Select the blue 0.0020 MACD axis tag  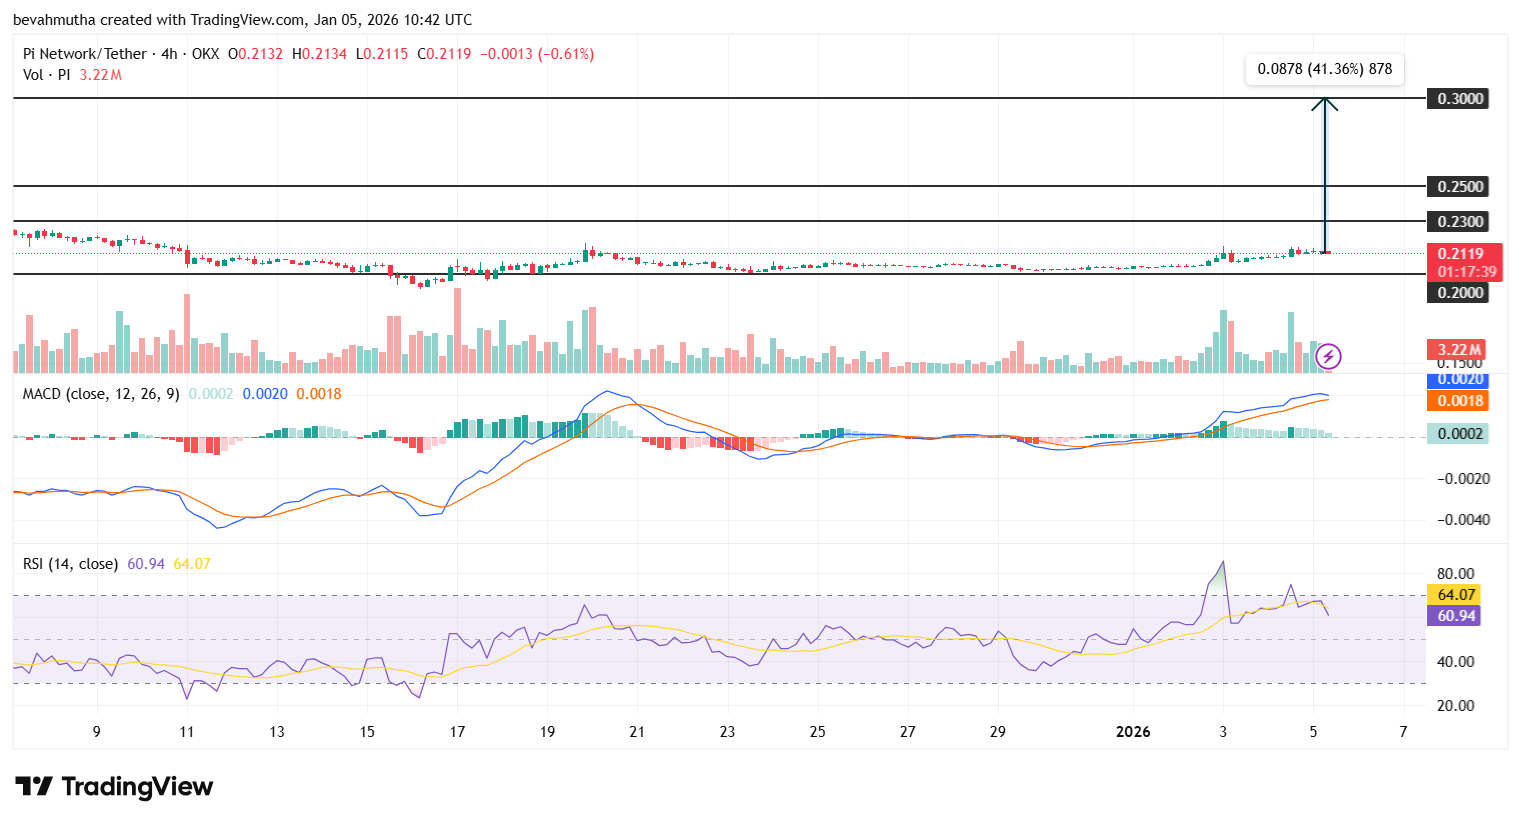1460,380
